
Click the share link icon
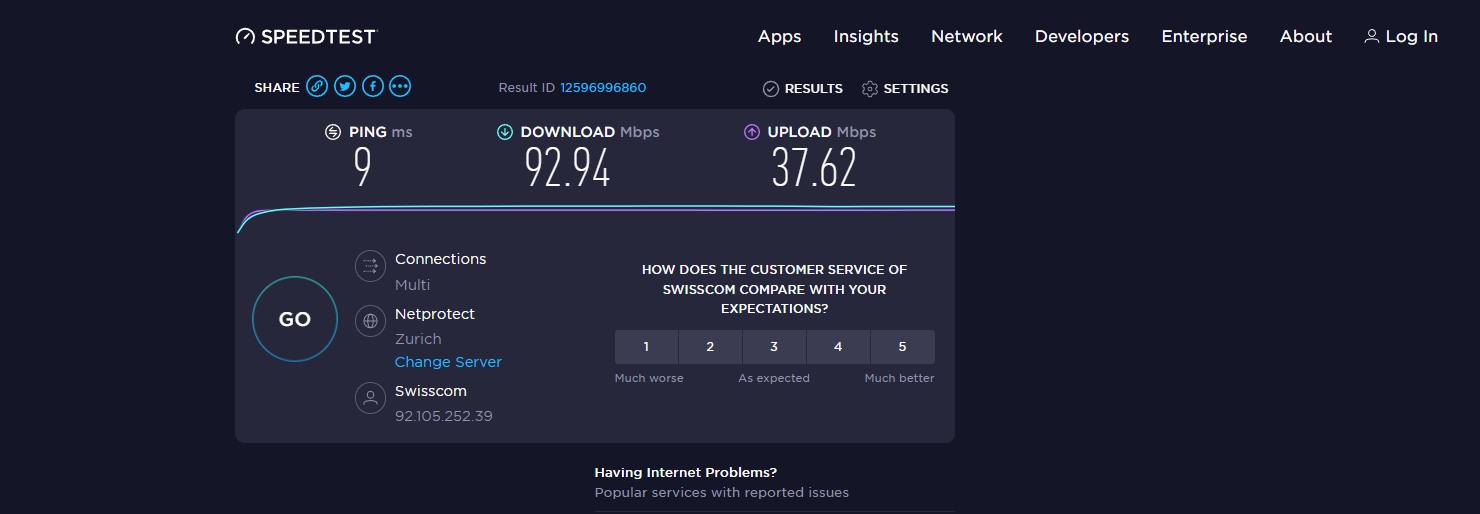coord(317,87)
